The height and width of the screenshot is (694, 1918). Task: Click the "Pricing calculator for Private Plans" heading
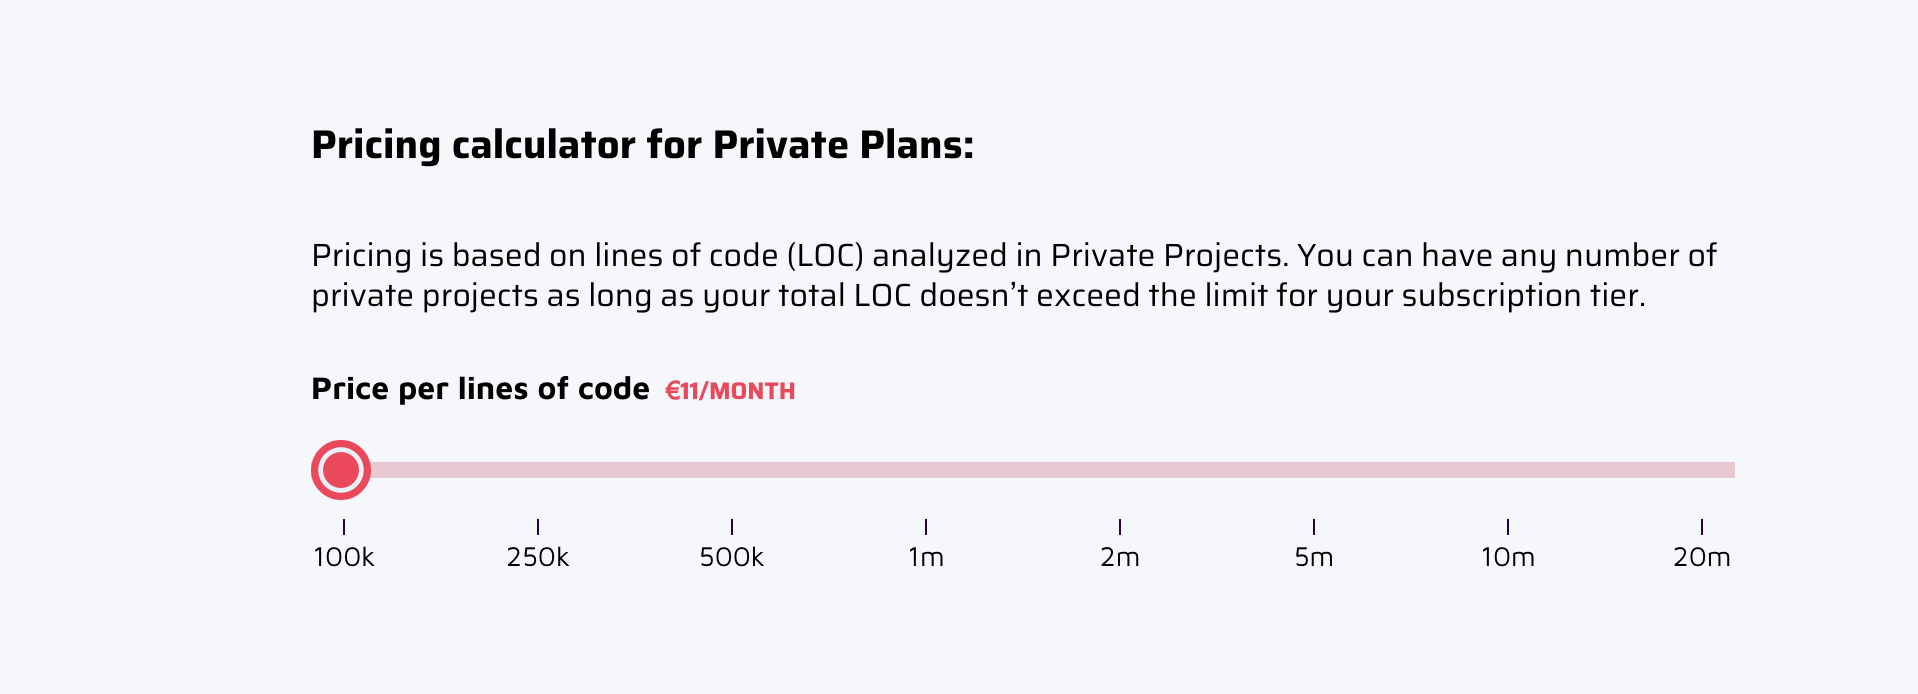point(642,146)
